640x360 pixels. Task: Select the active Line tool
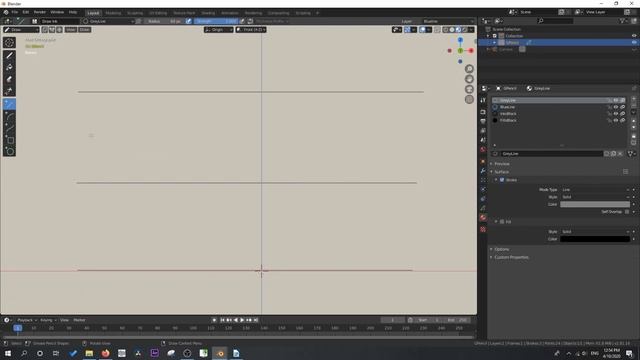pyautogui.click(x=9, y=104)
